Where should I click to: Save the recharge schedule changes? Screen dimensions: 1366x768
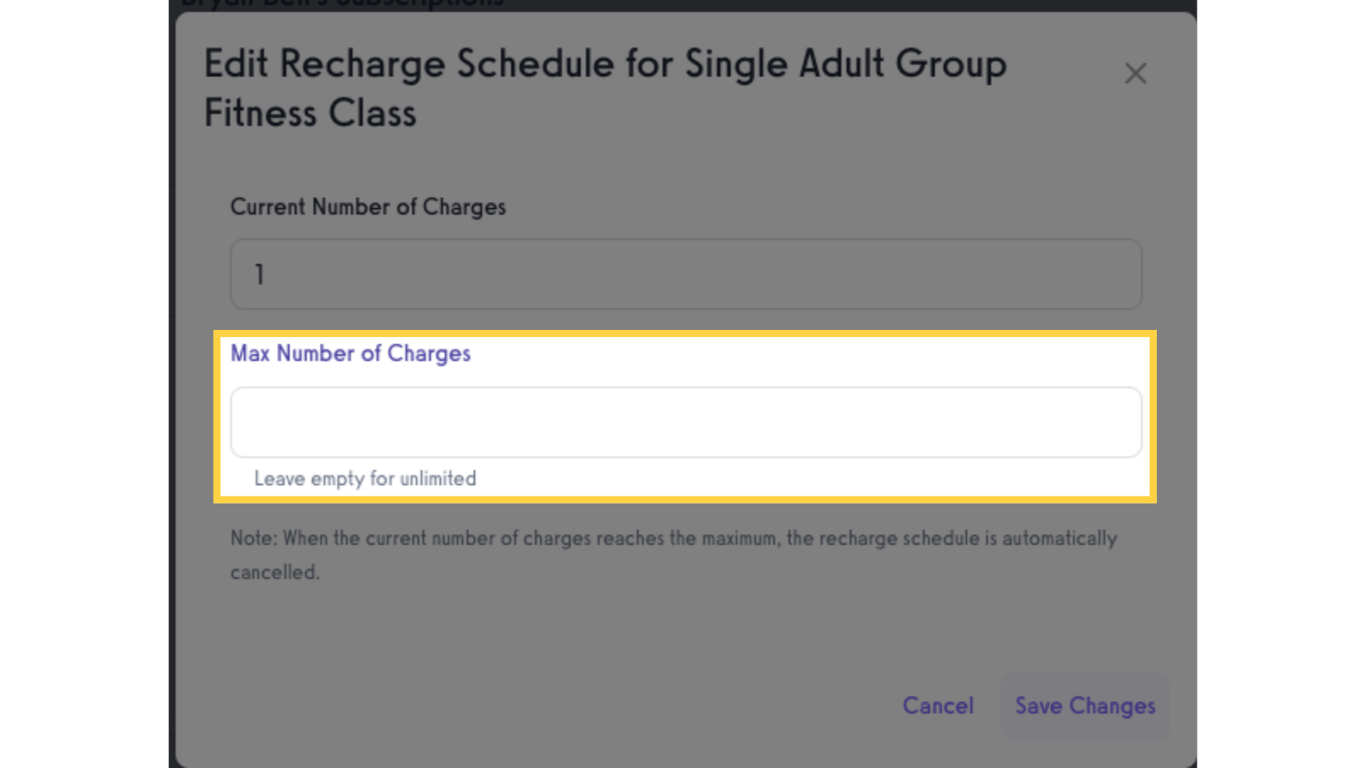pos(1084,706)
